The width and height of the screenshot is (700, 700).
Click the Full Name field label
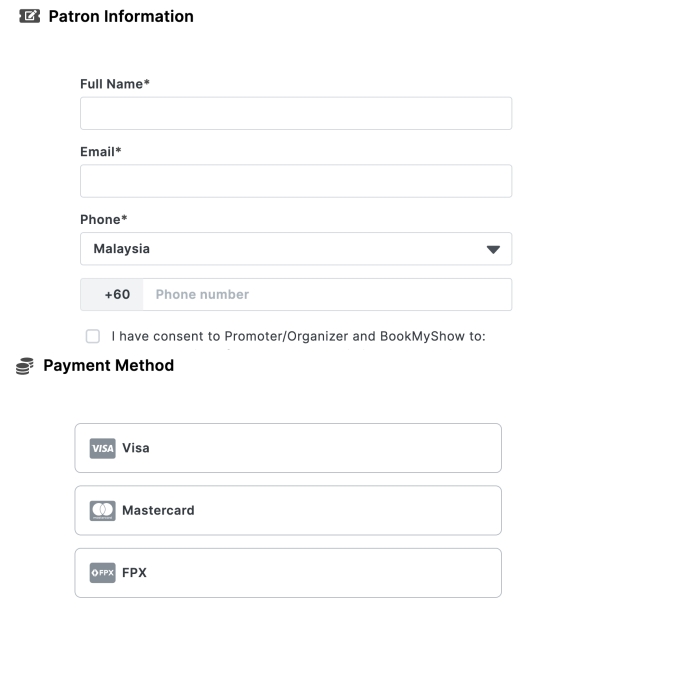(x=114, y=84)
